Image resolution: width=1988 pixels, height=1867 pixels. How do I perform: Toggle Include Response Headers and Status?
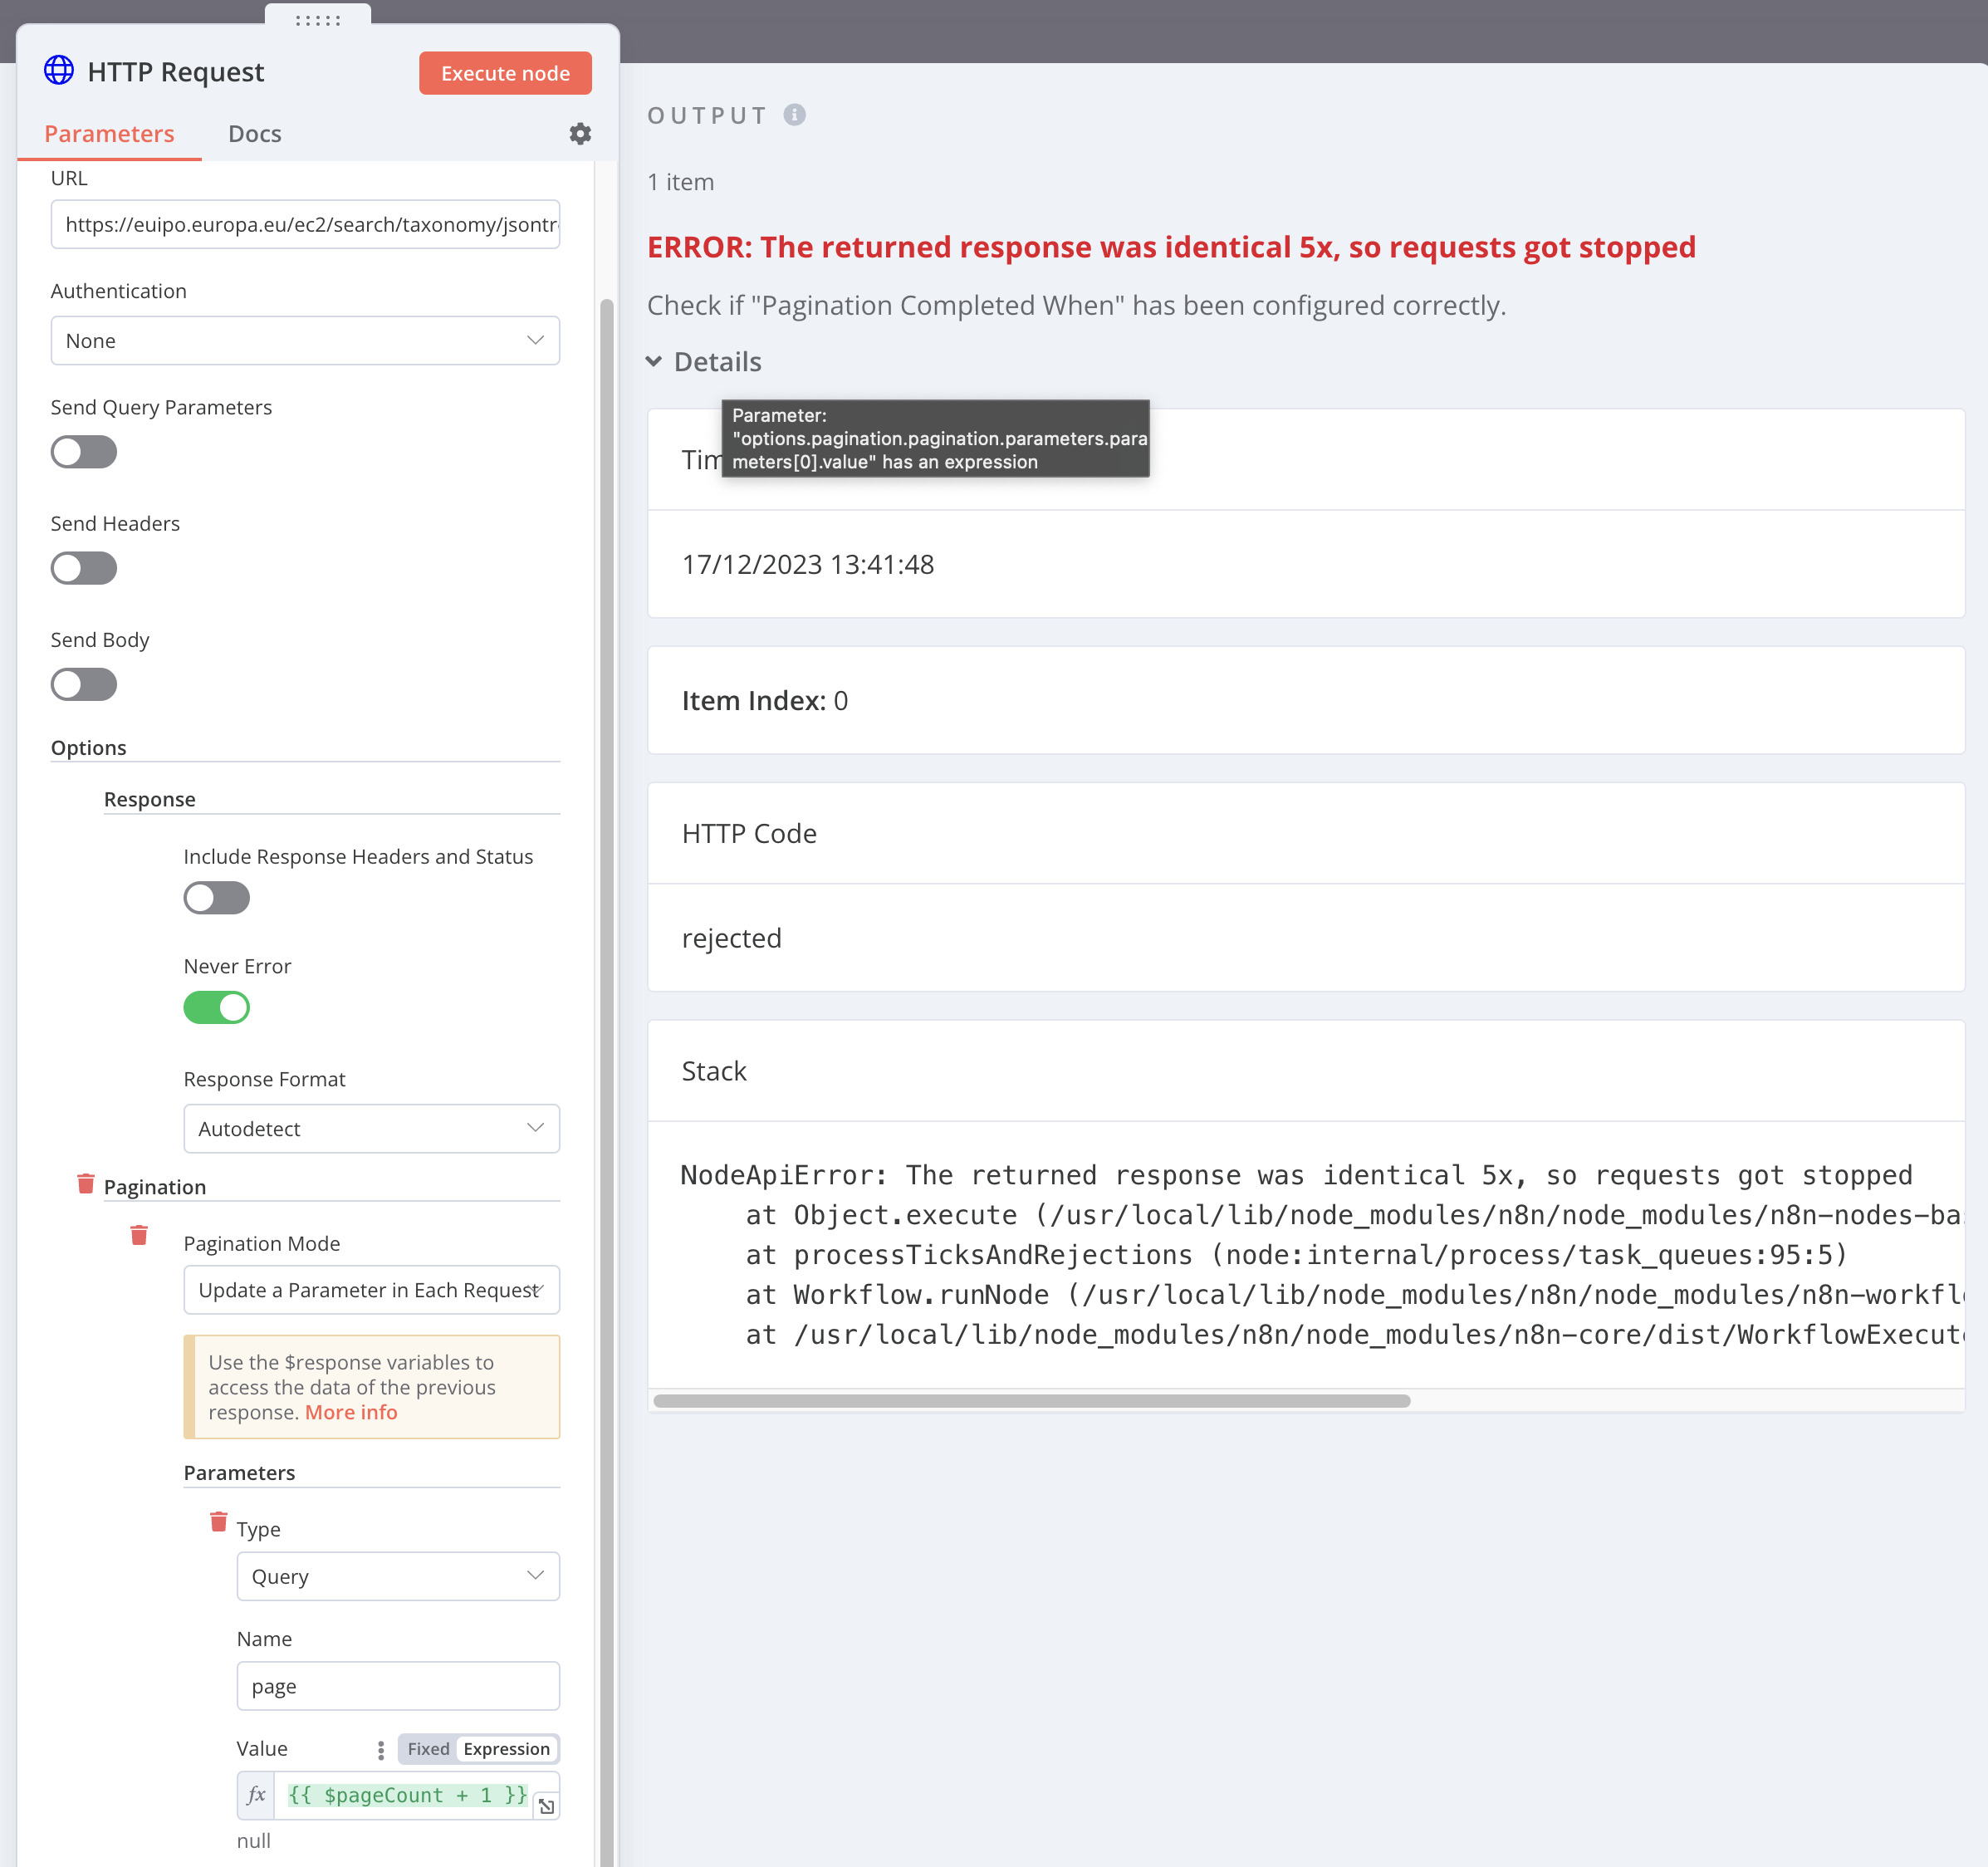pos(217,898)
